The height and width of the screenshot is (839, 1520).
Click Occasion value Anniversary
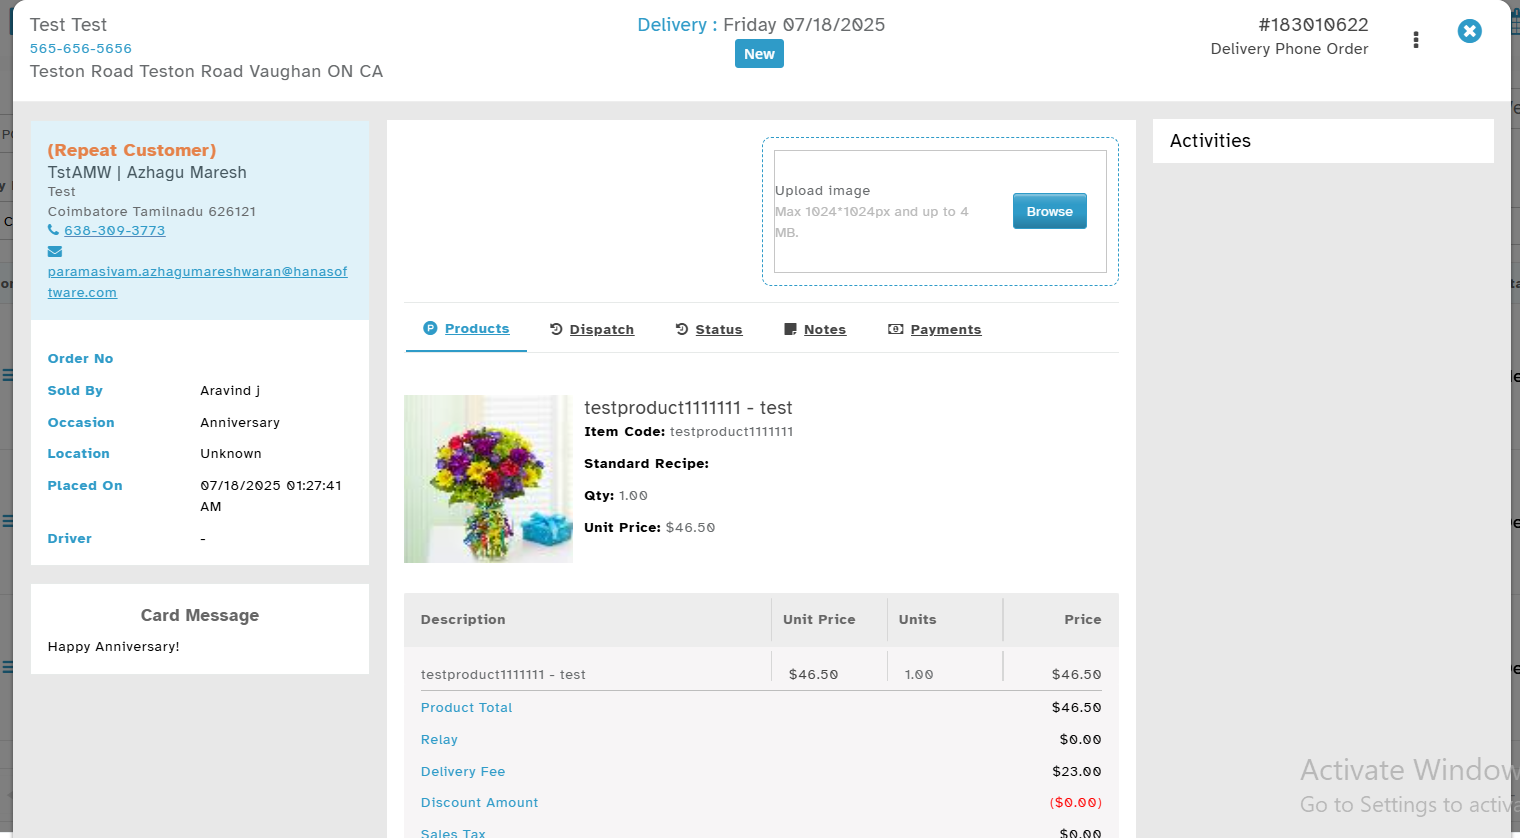click(240, 422)
